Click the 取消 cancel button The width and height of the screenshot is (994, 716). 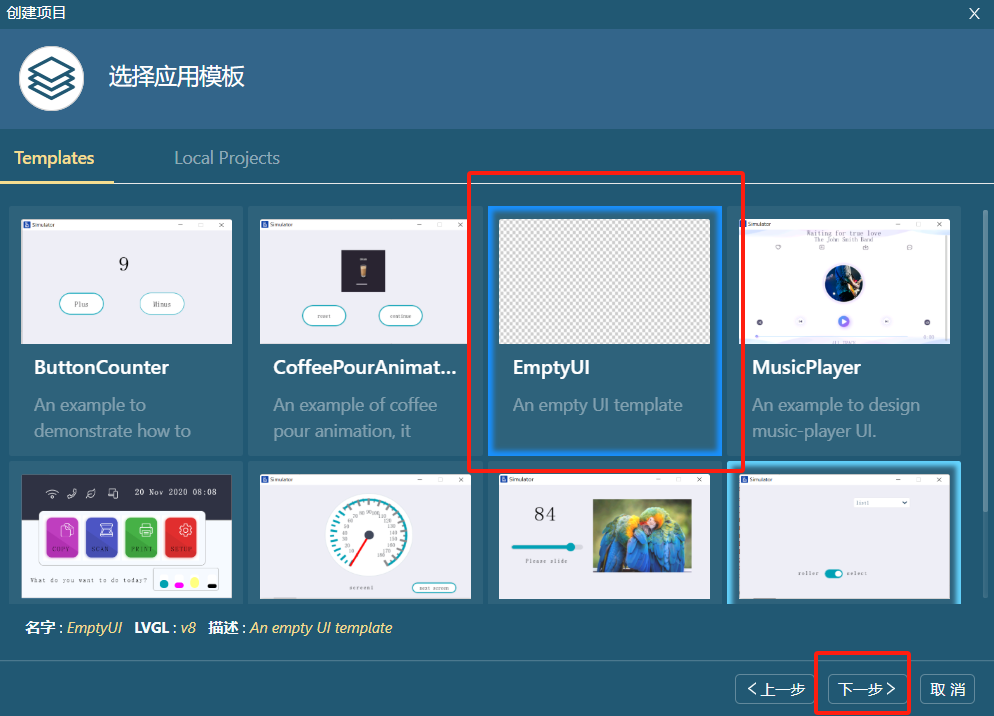tap(946, 688)
